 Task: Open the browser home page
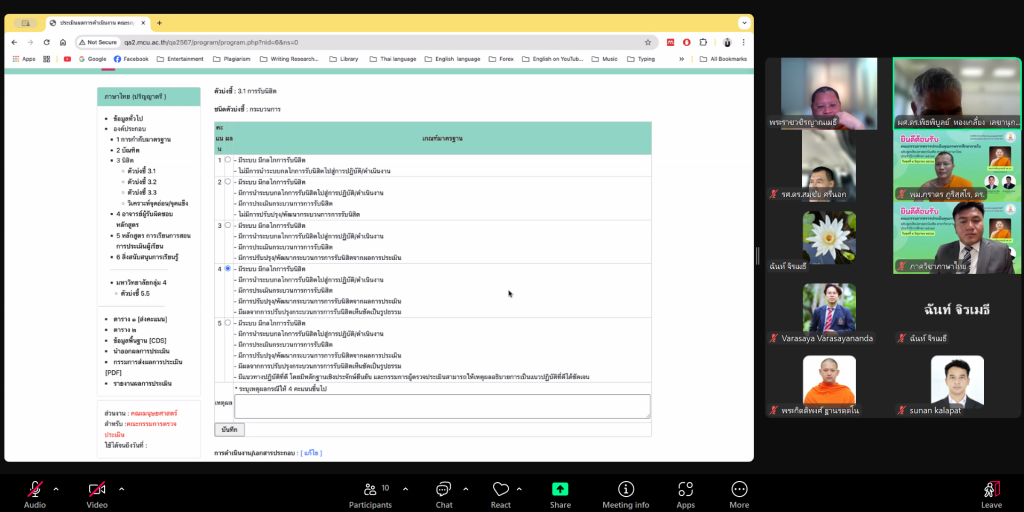click(x=63, y=42)
